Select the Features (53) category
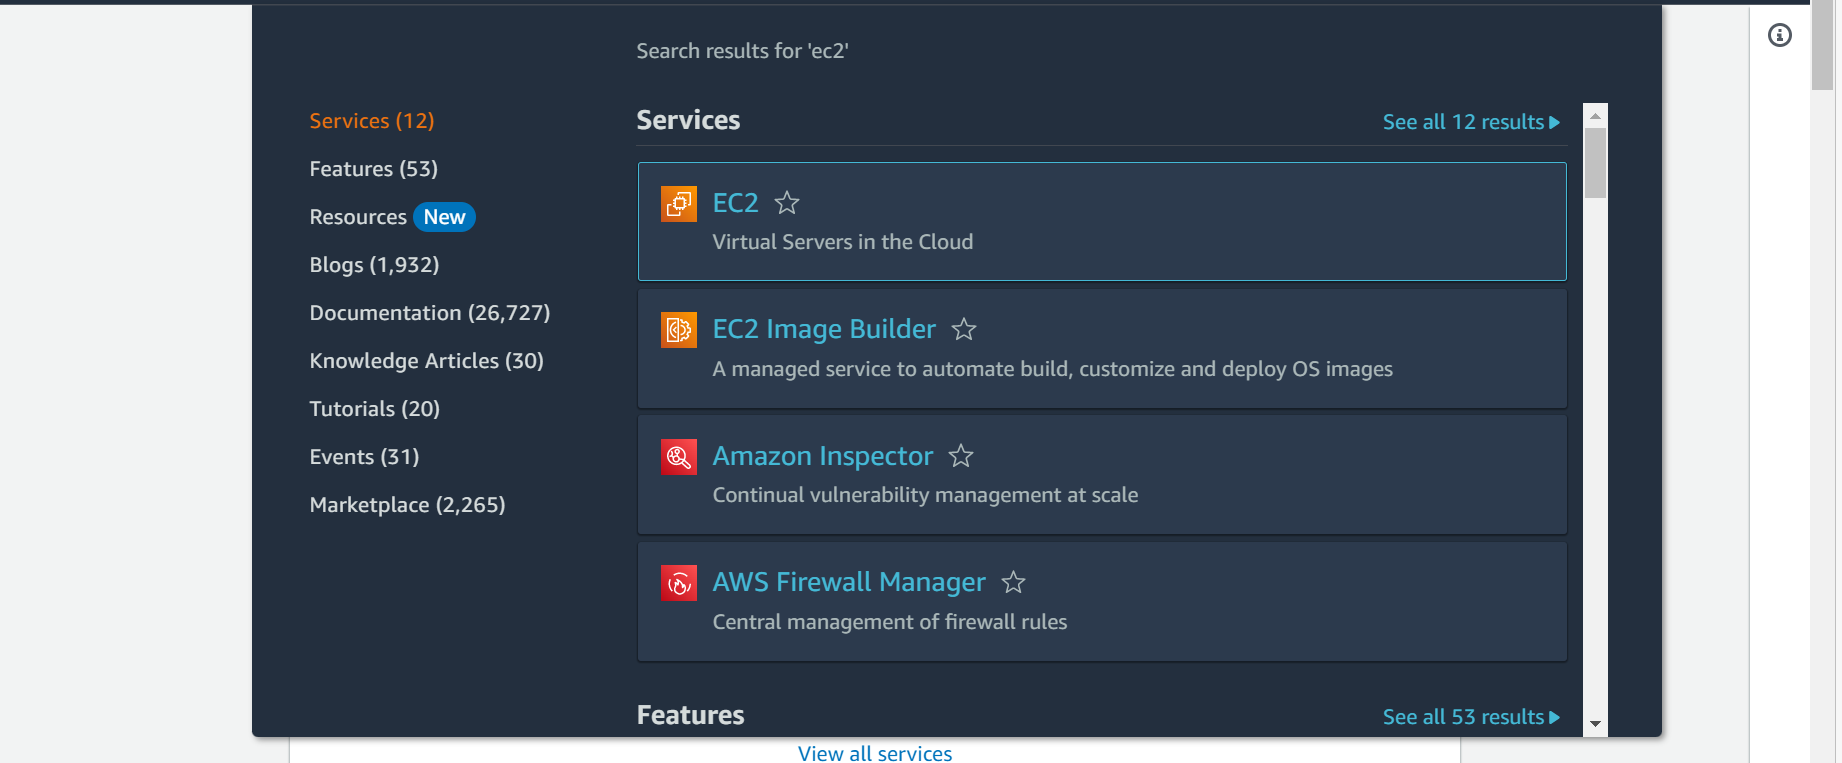This screenshot has width=1842, height=763. [374, 169]
